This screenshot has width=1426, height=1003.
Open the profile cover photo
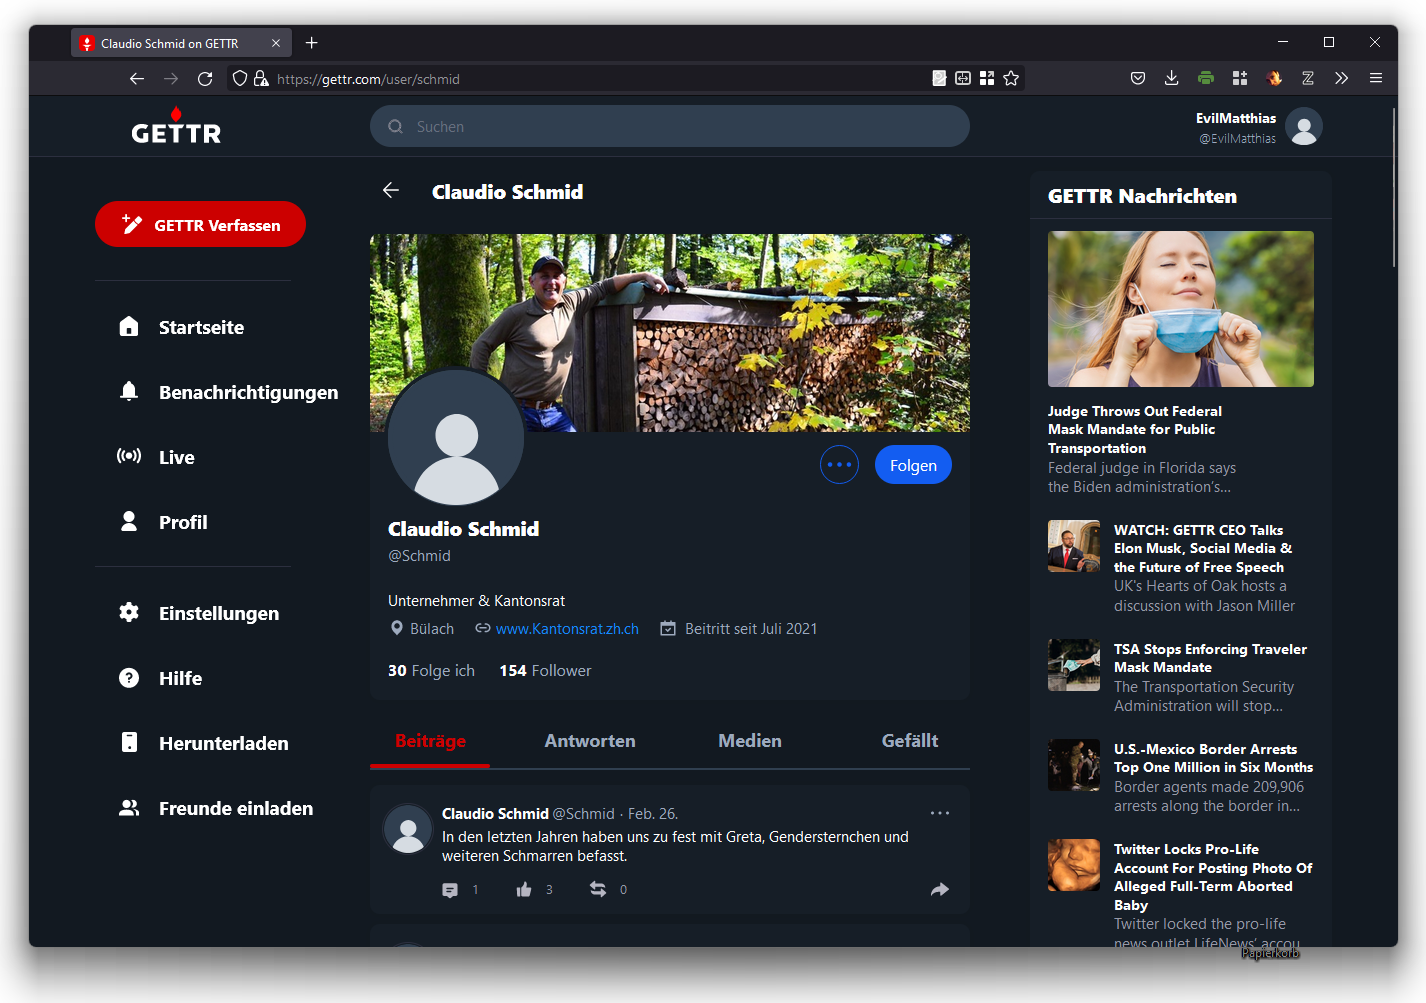point(670,333)
